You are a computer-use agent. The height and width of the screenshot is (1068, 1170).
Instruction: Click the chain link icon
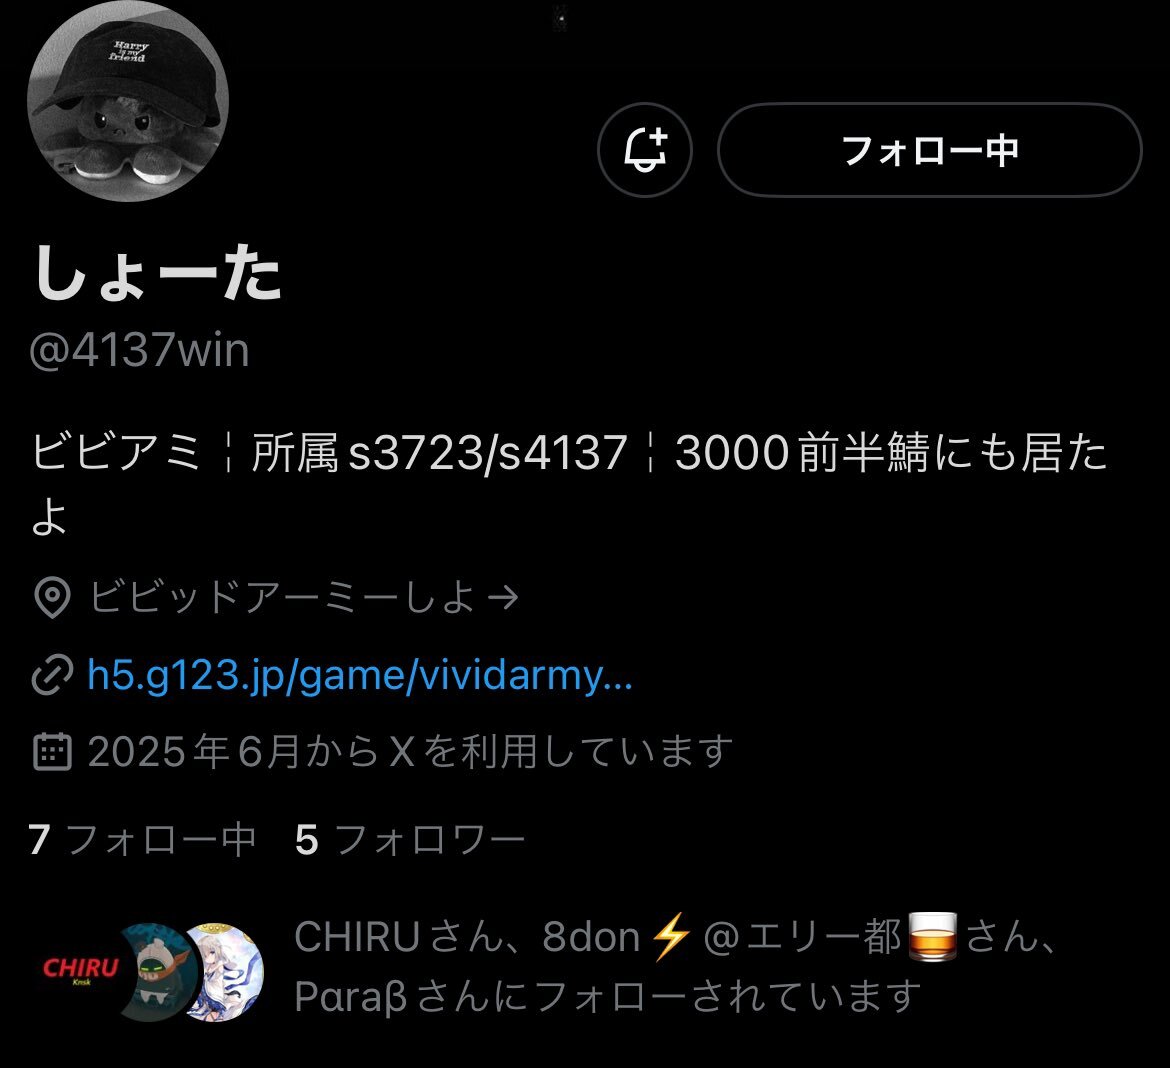(x=52, y=675)
